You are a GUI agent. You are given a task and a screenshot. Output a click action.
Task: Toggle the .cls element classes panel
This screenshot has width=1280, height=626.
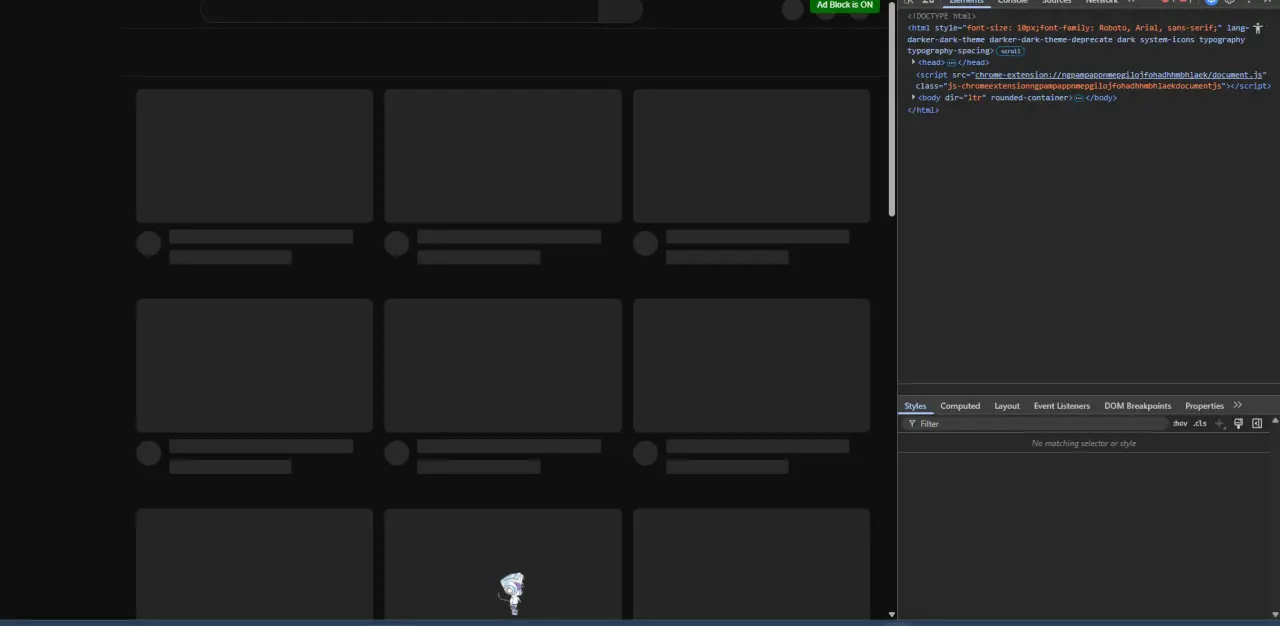pyautogui.click(x=1199, y=424)
